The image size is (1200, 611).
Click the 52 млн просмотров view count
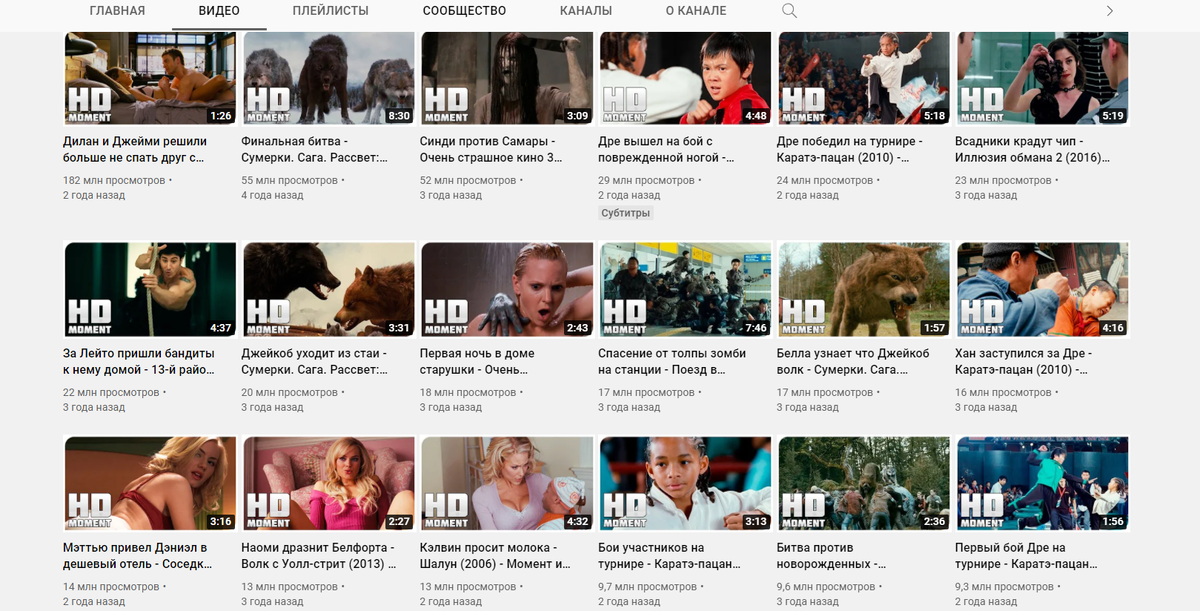point(468,180)
